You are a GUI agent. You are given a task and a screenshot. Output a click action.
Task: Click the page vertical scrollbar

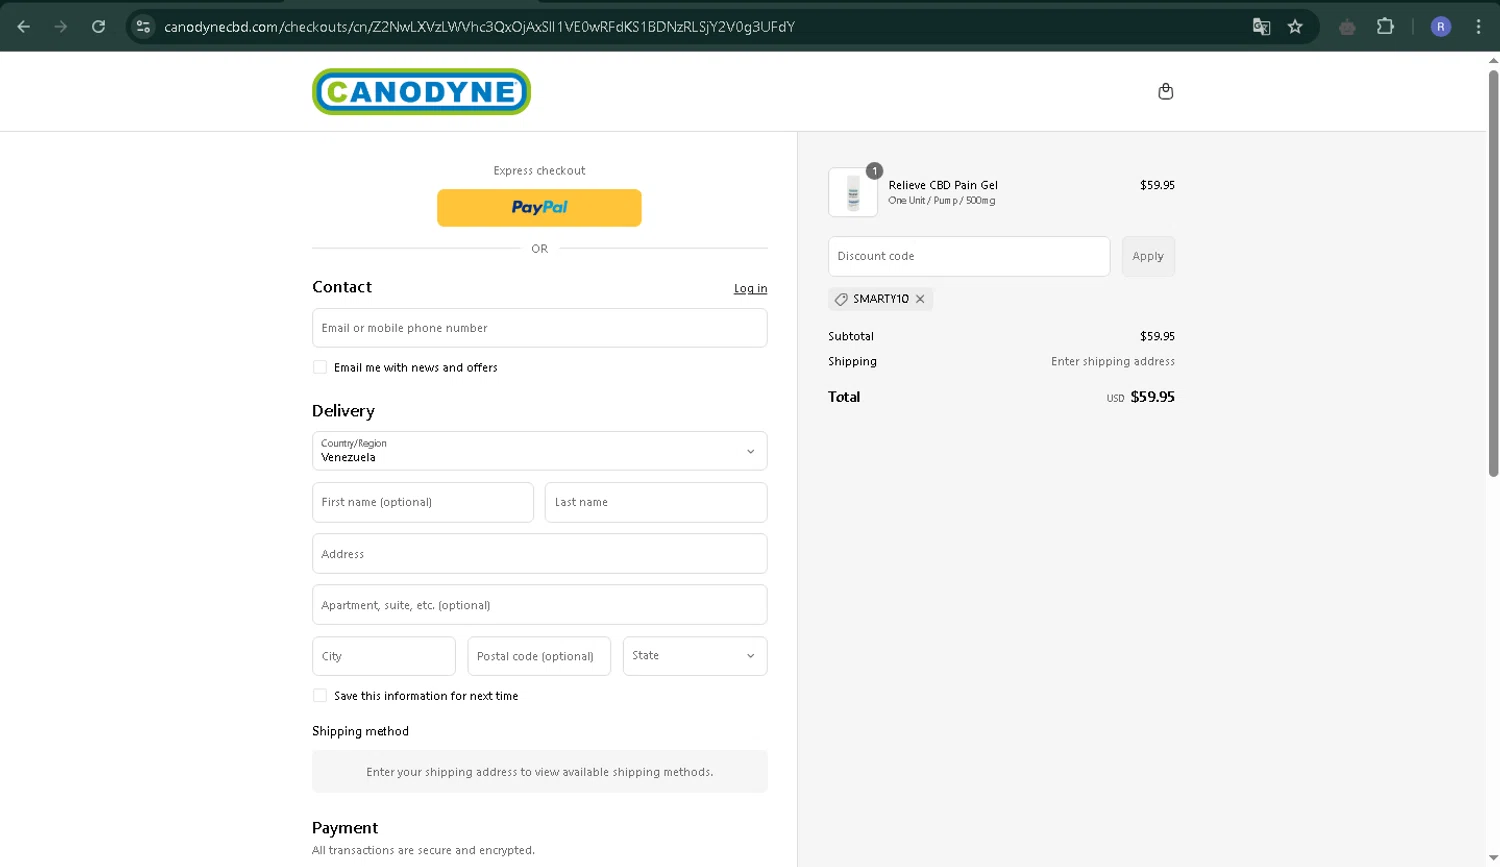point(1493,273)
